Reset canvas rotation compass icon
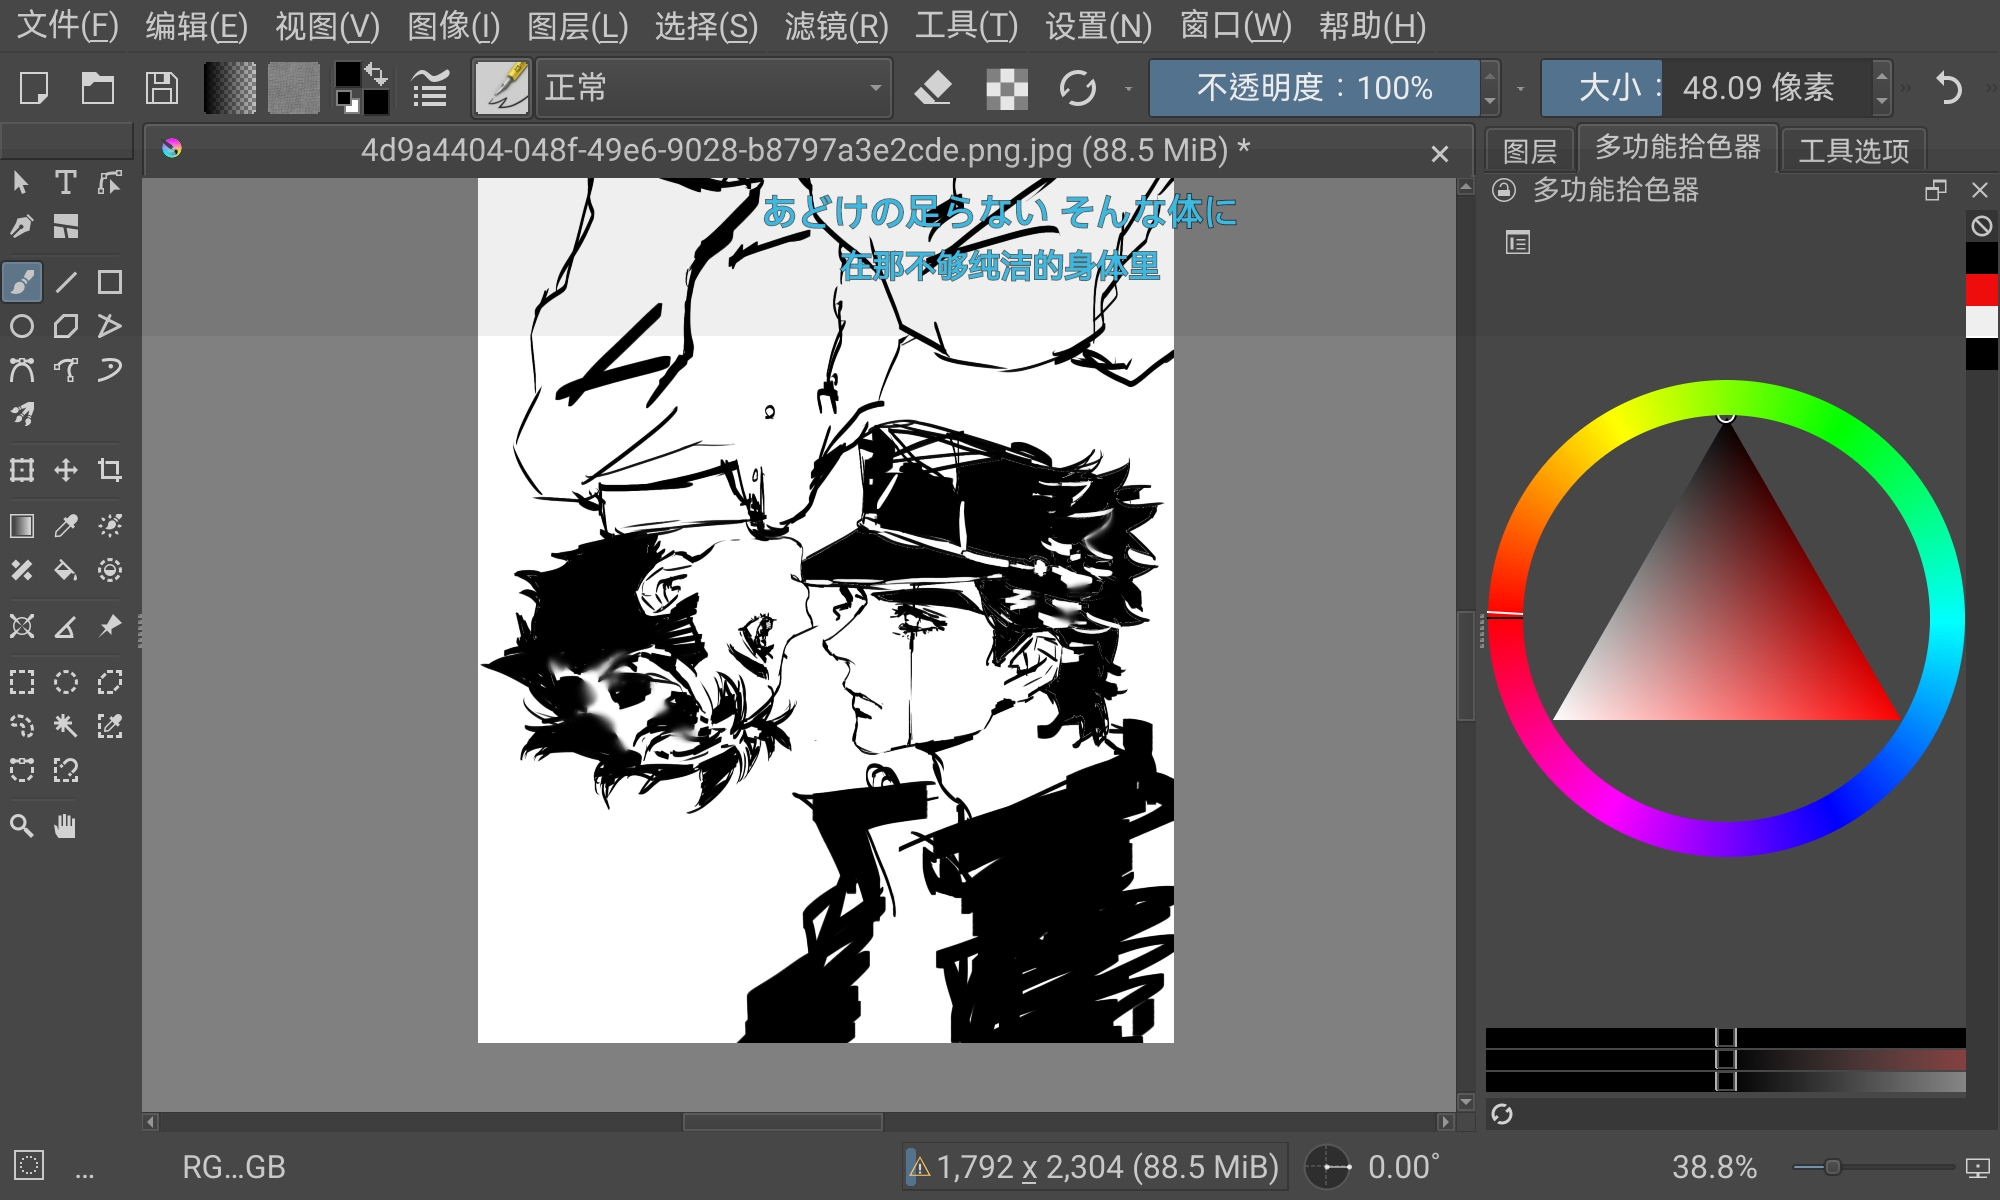This screenshot has height=1200, width=2000. click(1328, 1167)
